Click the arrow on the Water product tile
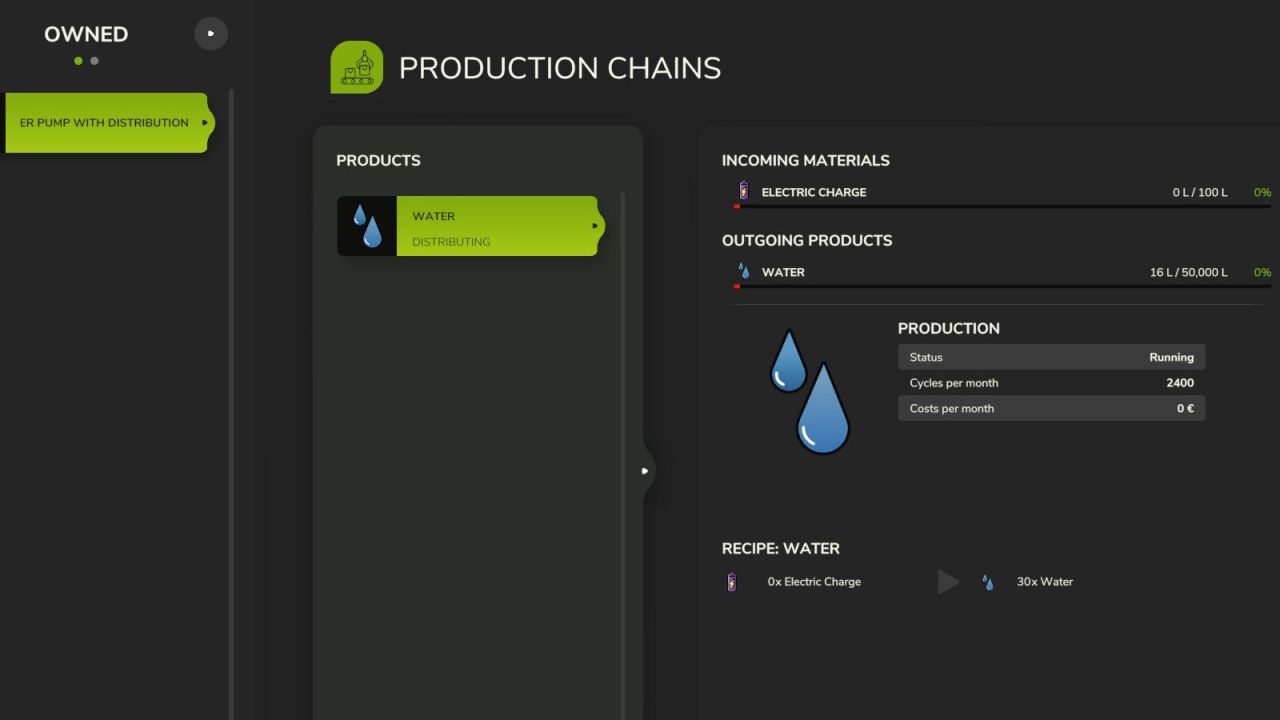 click(x=595, y=226)
